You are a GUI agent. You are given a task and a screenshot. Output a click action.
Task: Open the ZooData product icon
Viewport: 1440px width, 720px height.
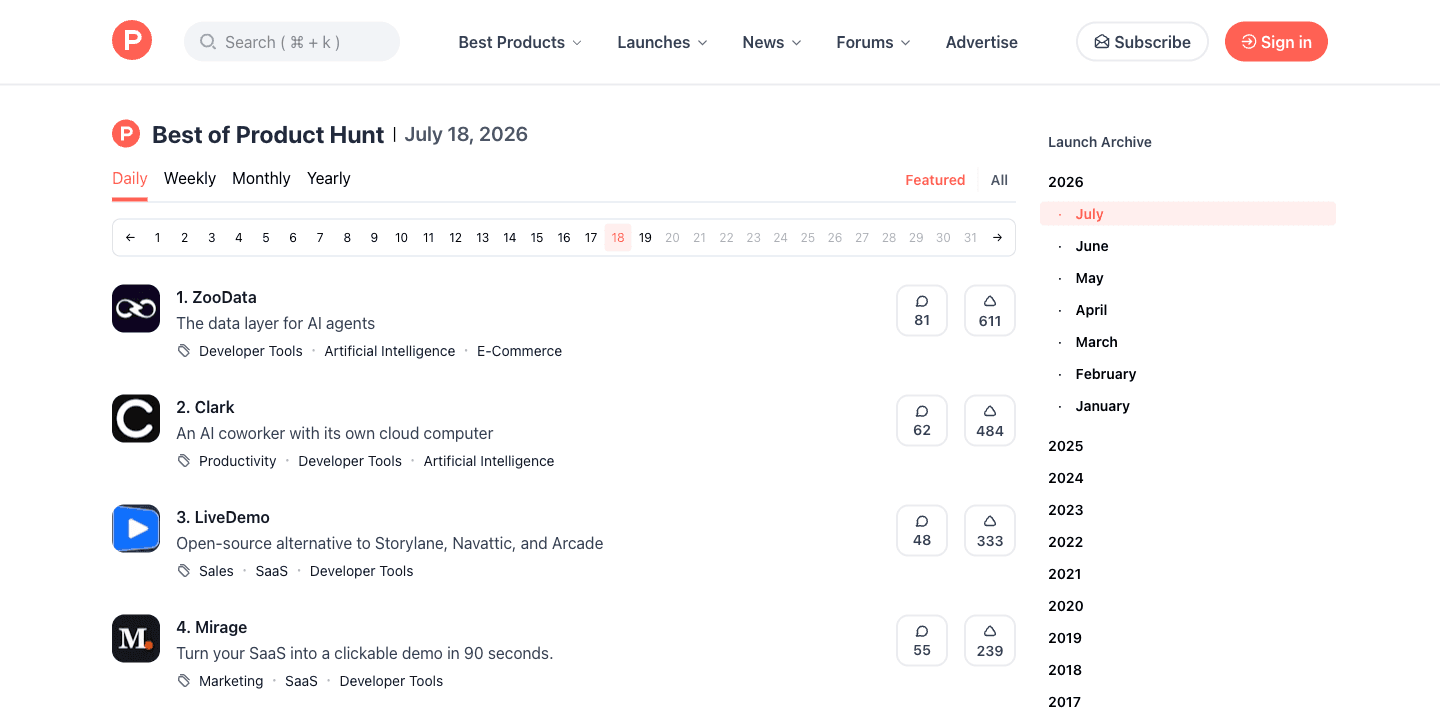click(x=136, y=308)
